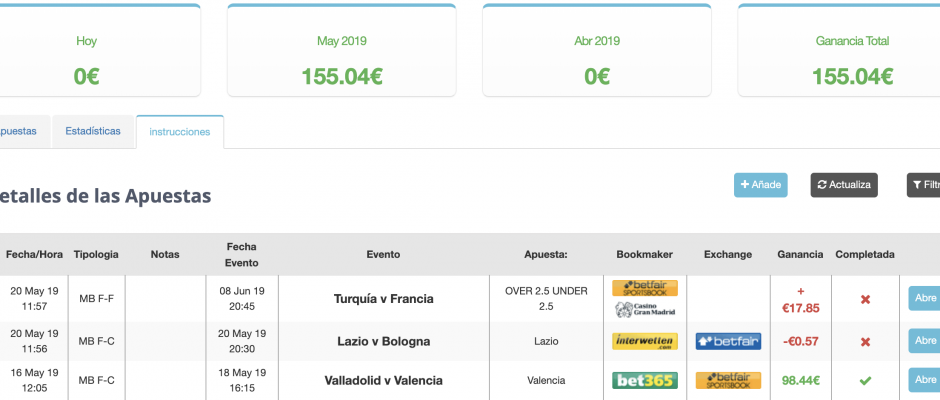Click the Interwetten bookmaker logo
Image resolution: width=940 pixels, height=400 pixels.
tap(644, 341)
